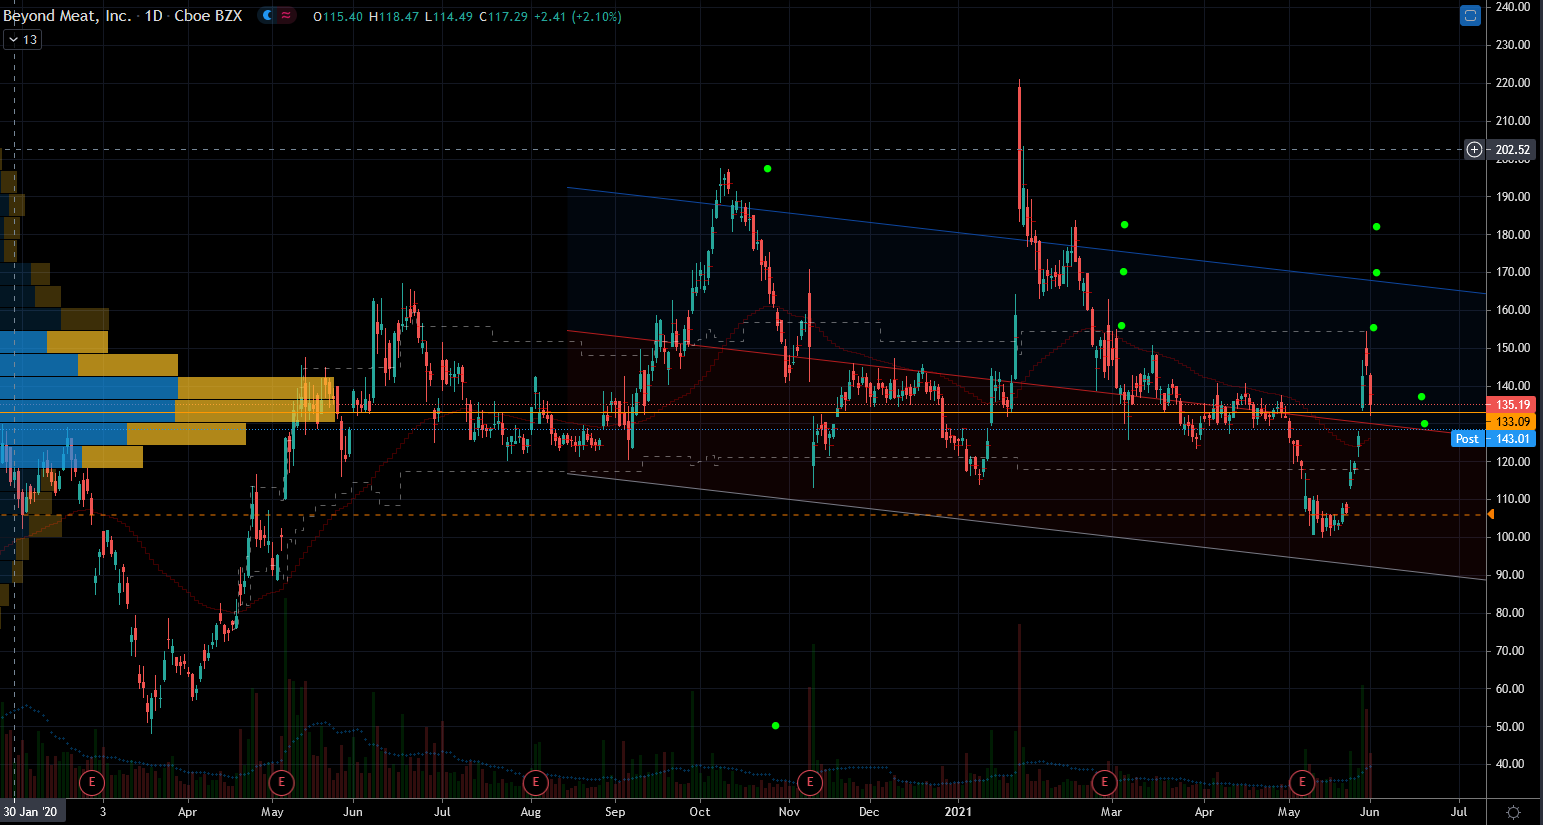The width and height of the screenshot is (1543, 825).
Task: Open chart settings gear icon
Action: [1513, 812]
